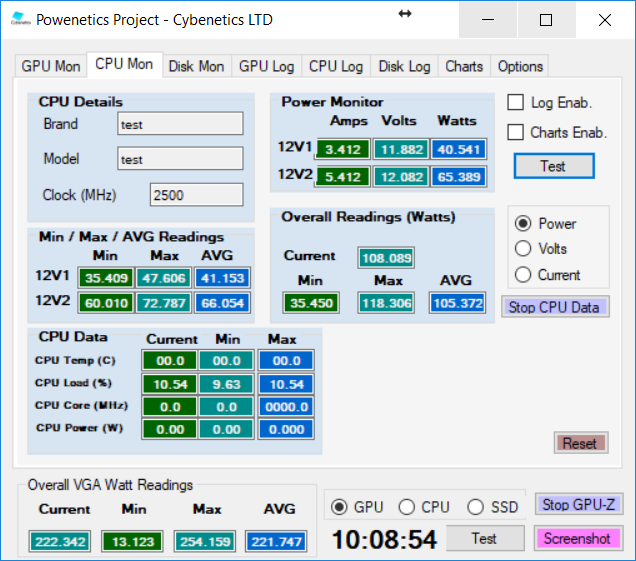636x561 pixels.
Task: Click the Stop CPU Data button
Action: click(x=555, y=307)
